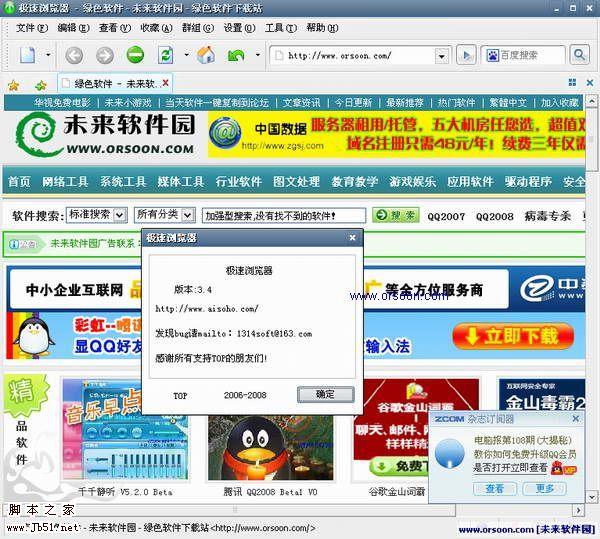Click the 立即下载 orange button
The width and height of the screenshot is (600, 539).
(513, 336)
